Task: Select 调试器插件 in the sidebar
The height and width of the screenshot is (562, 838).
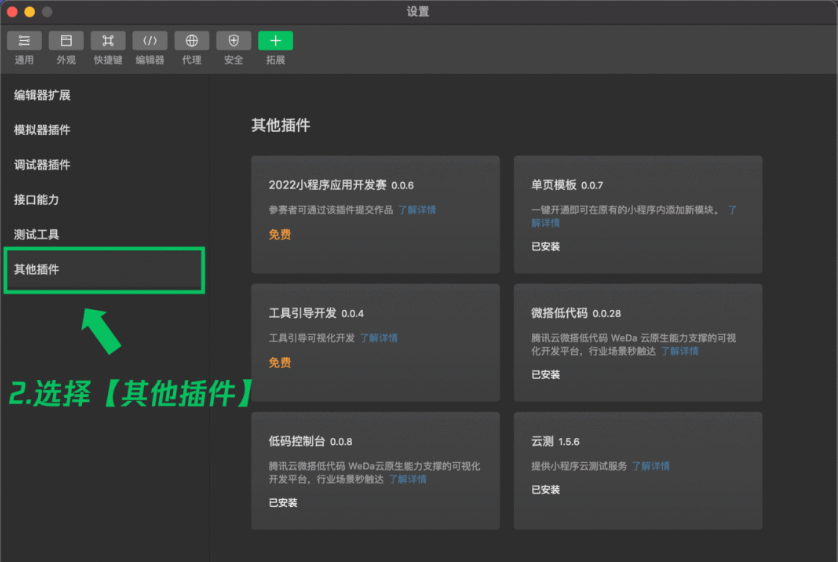Action: click(42, 165)
